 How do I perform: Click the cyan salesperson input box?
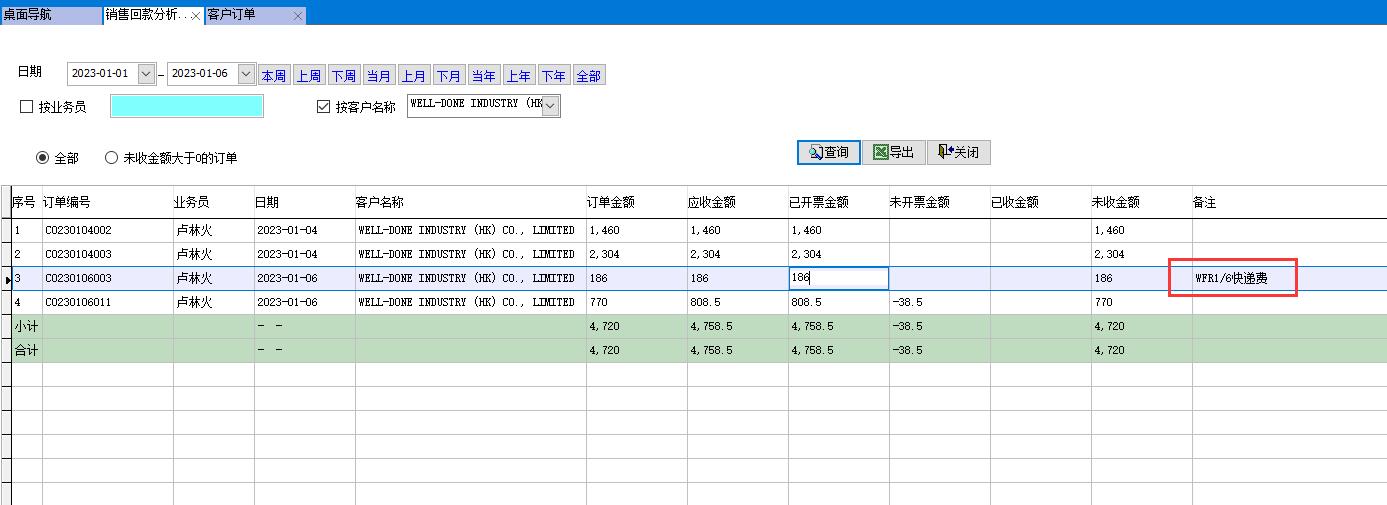187,106
